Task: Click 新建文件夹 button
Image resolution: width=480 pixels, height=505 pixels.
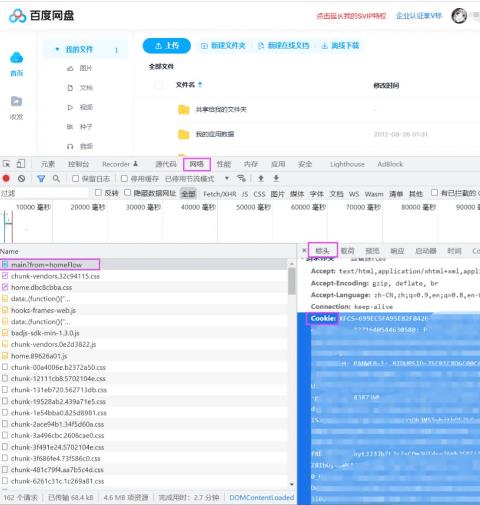Action: point(223,46)
